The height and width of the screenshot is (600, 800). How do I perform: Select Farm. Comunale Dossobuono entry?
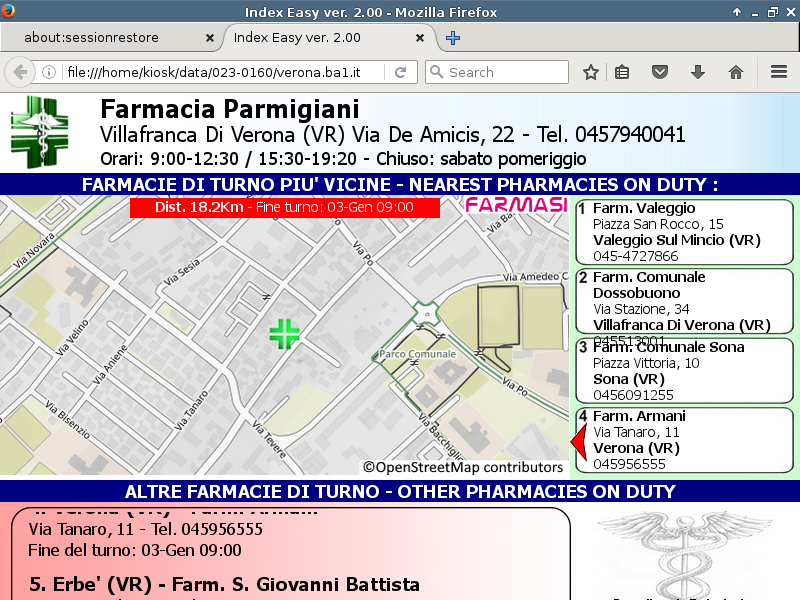(683, 301)
